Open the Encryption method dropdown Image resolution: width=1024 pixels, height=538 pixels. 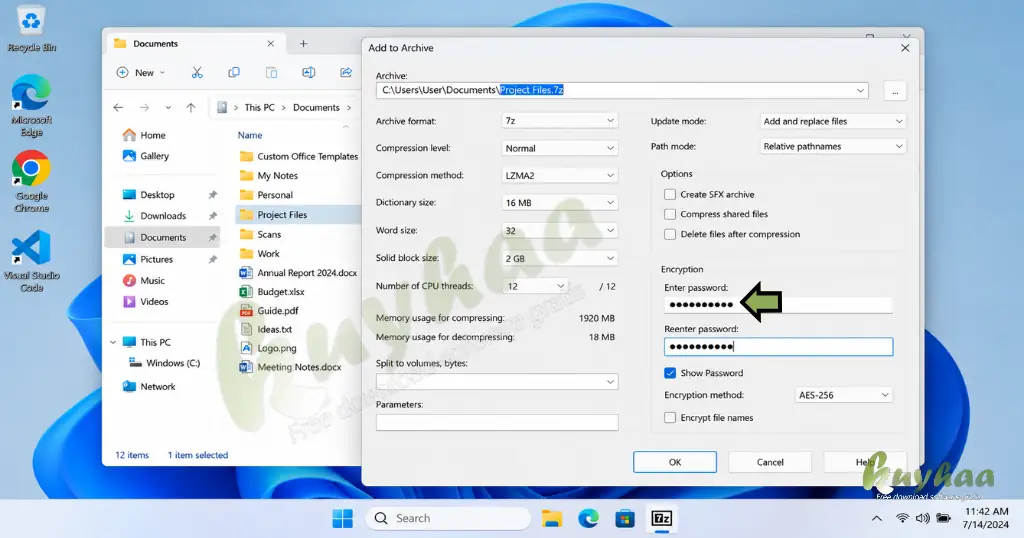(x=843, y=395)
